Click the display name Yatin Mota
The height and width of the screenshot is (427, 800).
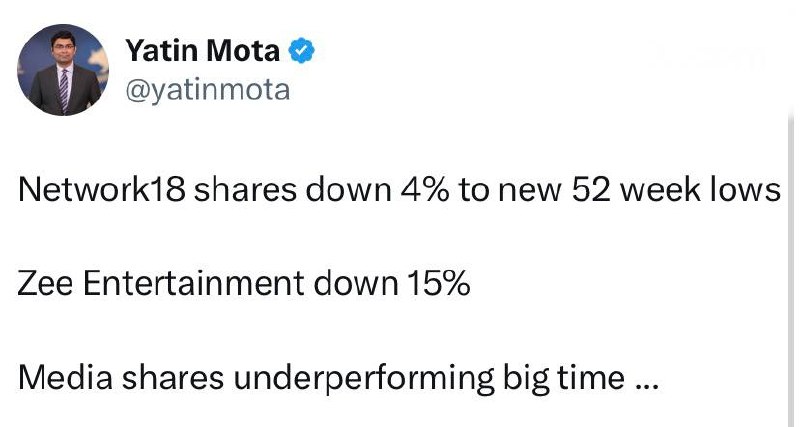point(203,51)
